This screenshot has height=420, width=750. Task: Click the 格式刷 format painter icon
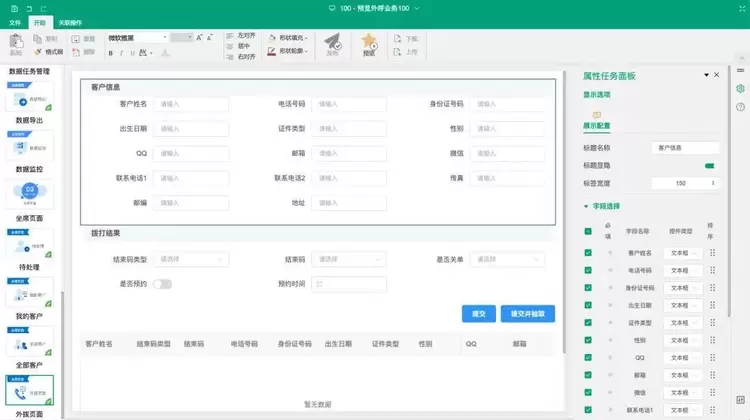(38, 51)
